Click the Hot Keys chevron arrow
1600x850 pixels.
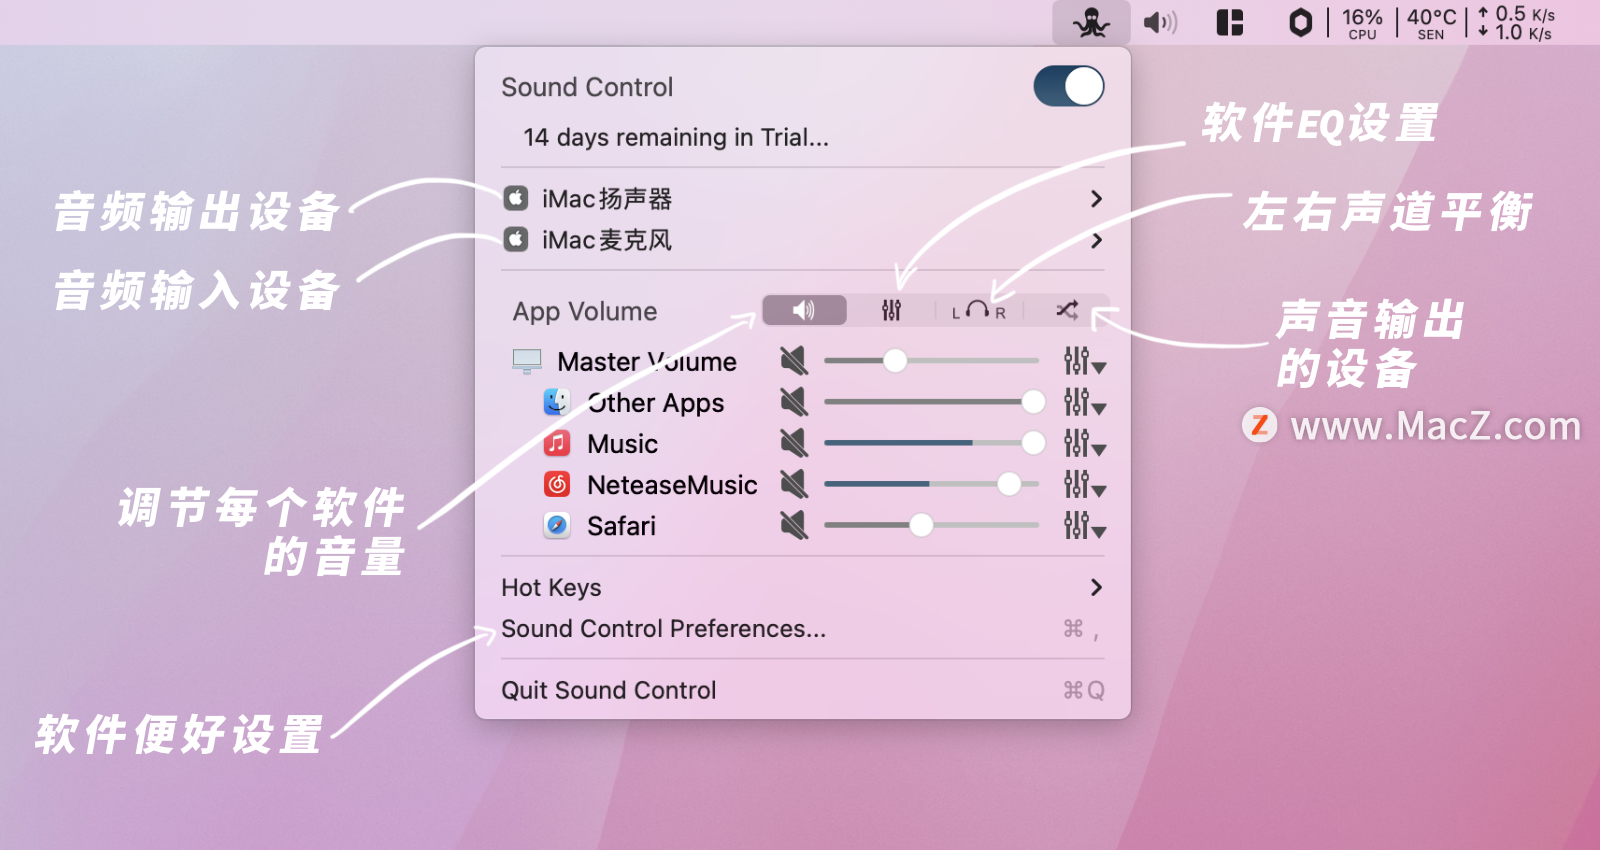(1097, 587)
